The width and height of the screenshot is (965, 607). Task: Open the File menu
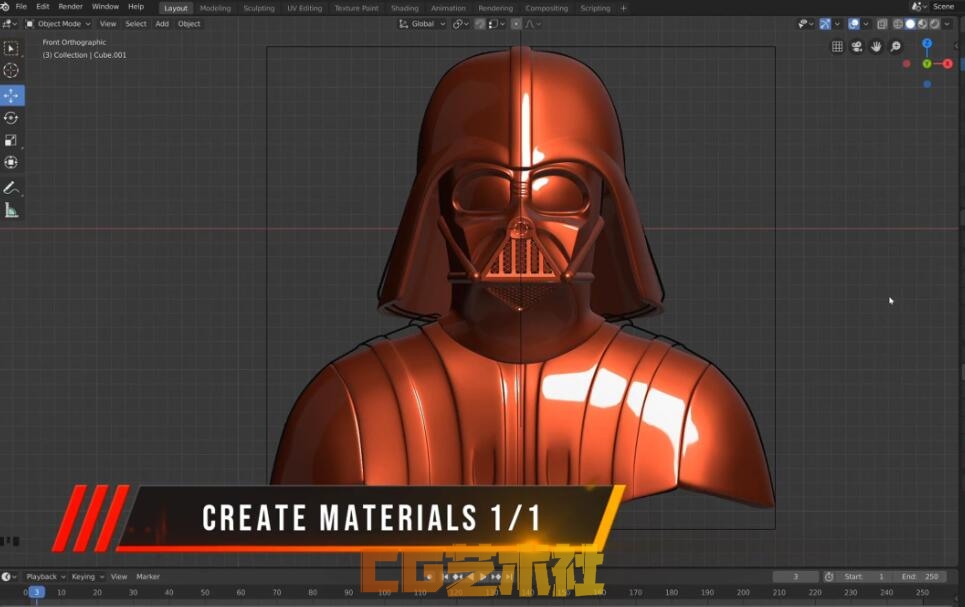click(21, 7)
